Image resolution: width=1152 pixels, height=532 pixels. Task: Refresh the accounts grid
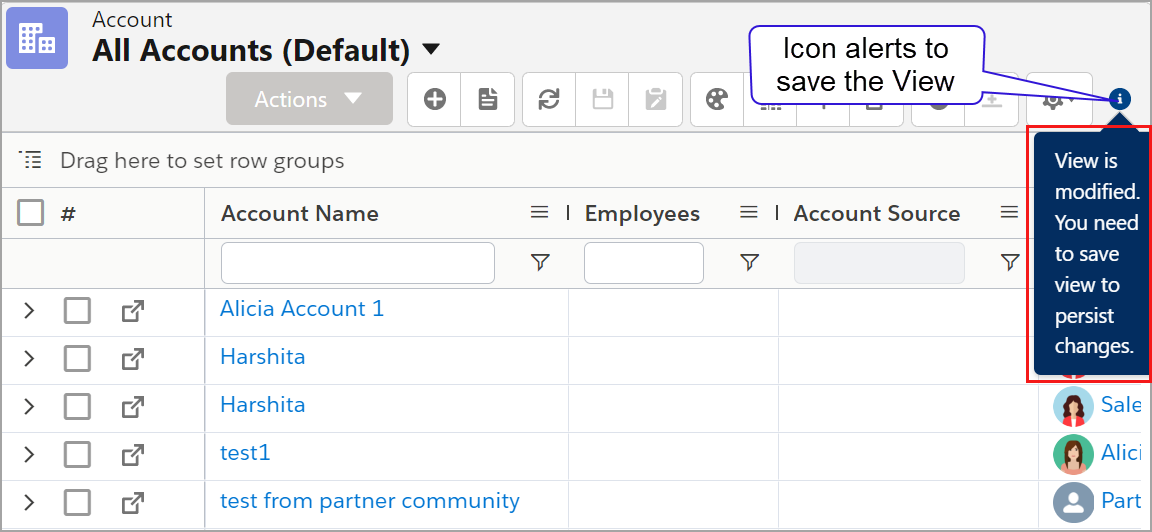[x=549, y=99]
